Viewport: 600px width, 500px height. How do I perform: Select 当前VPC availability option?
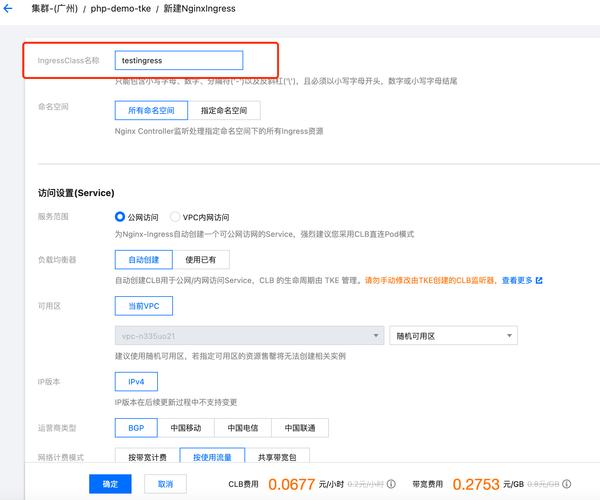(x=143, y=306)
